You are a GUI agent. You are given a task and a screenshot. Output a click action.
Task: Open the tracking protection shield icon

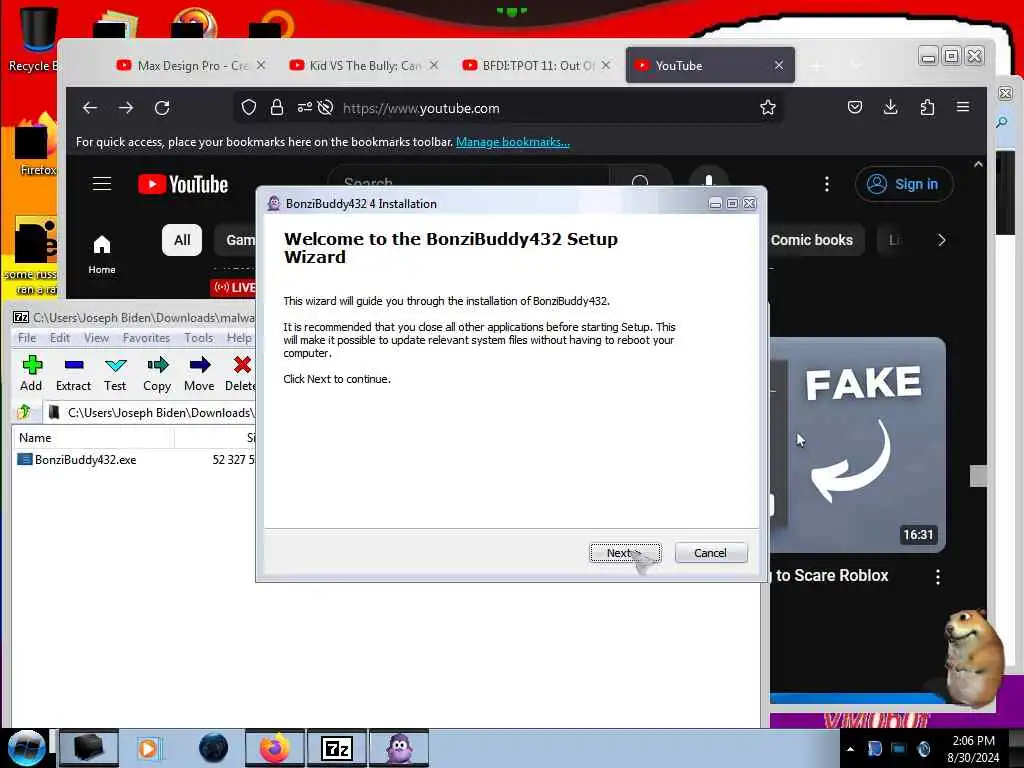[249, 108]
